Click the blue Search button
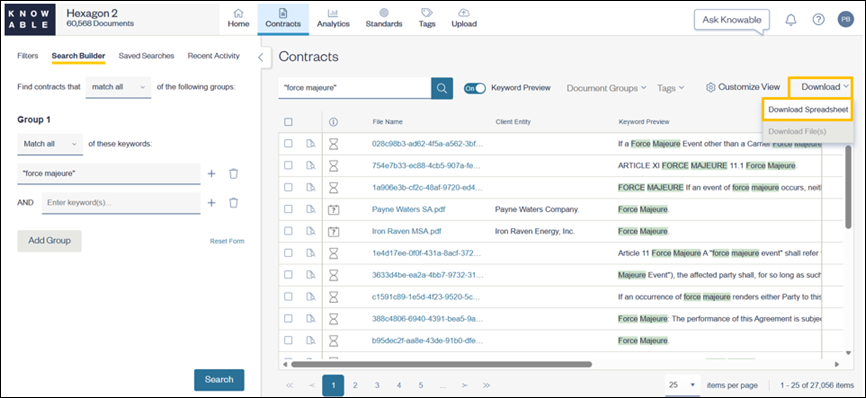The height and width of the screenshot is (398, 866). click(219, 380)
